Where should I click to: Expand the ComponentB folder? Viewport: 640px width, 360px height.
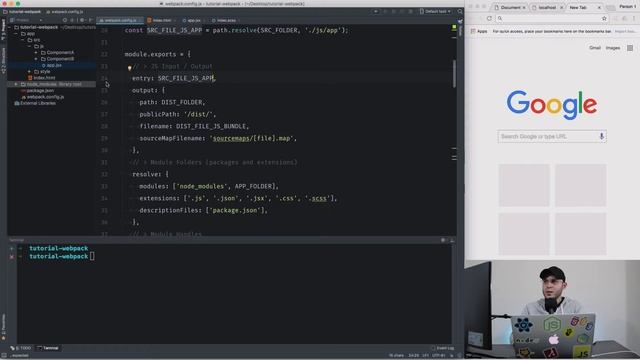(36, 59)
